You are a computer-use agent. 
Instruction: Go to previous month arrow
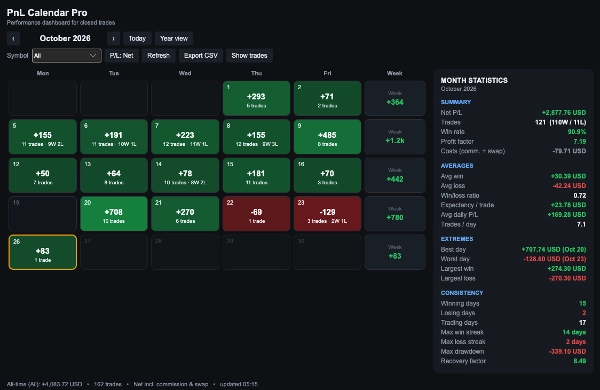(x=13, y=39)
